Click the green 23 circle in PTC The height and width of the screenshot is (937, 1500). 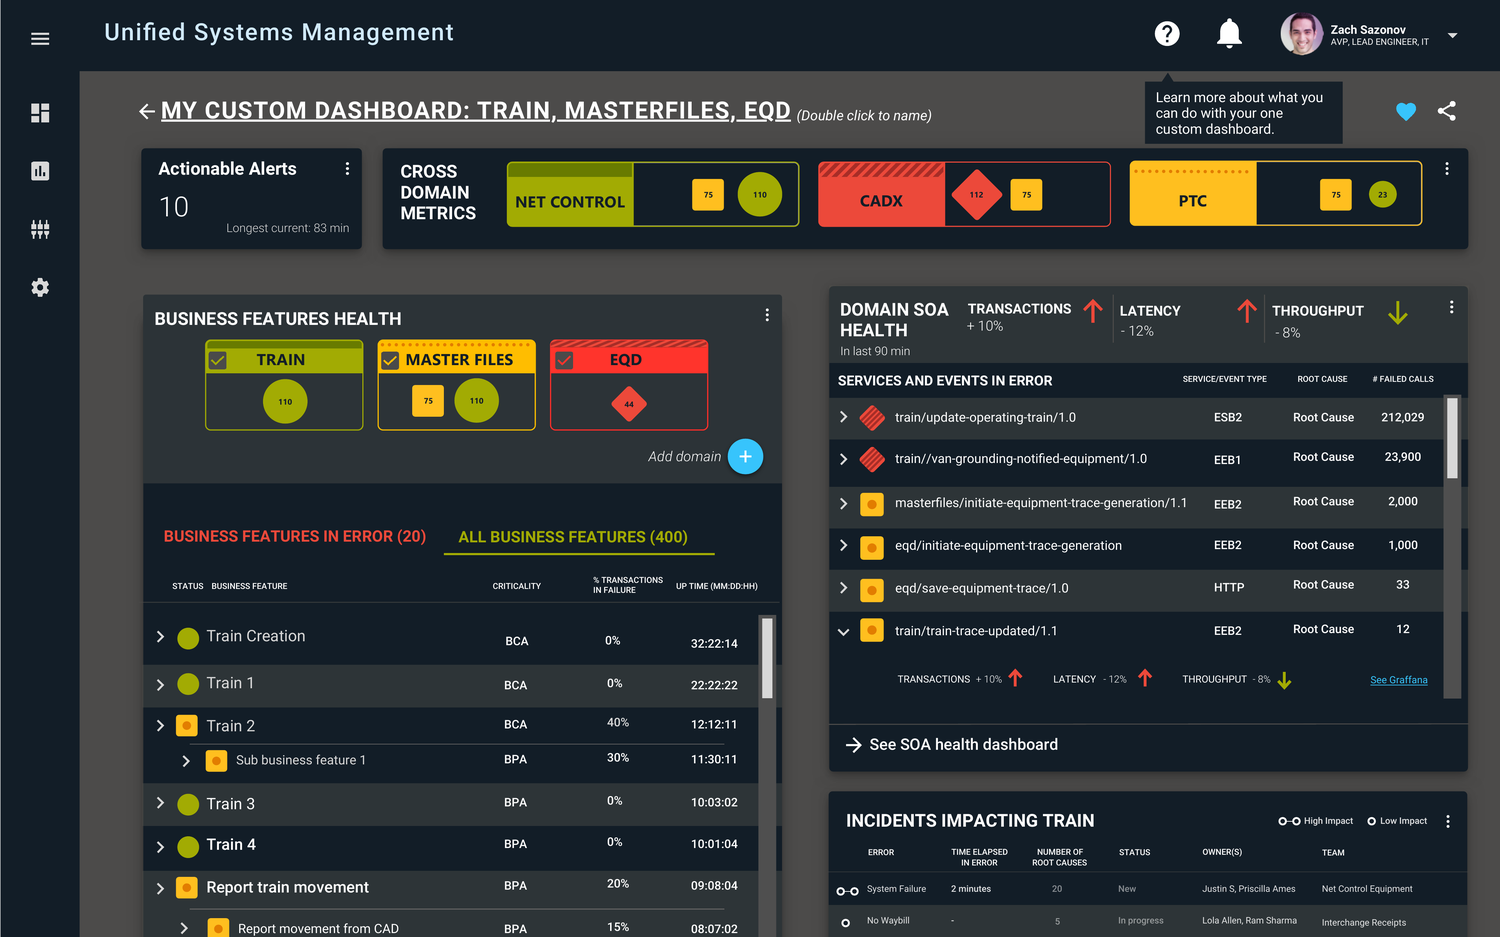(1382, 195)
